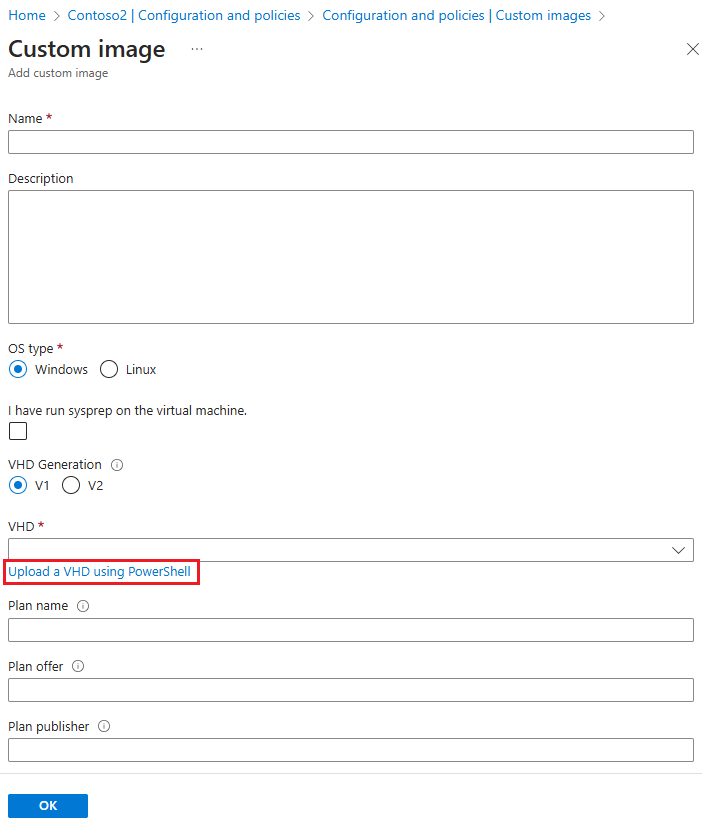The image size is (702, 824).
Task: Open the ellipsis menu beside Custom image title
Action: [196, 49]
